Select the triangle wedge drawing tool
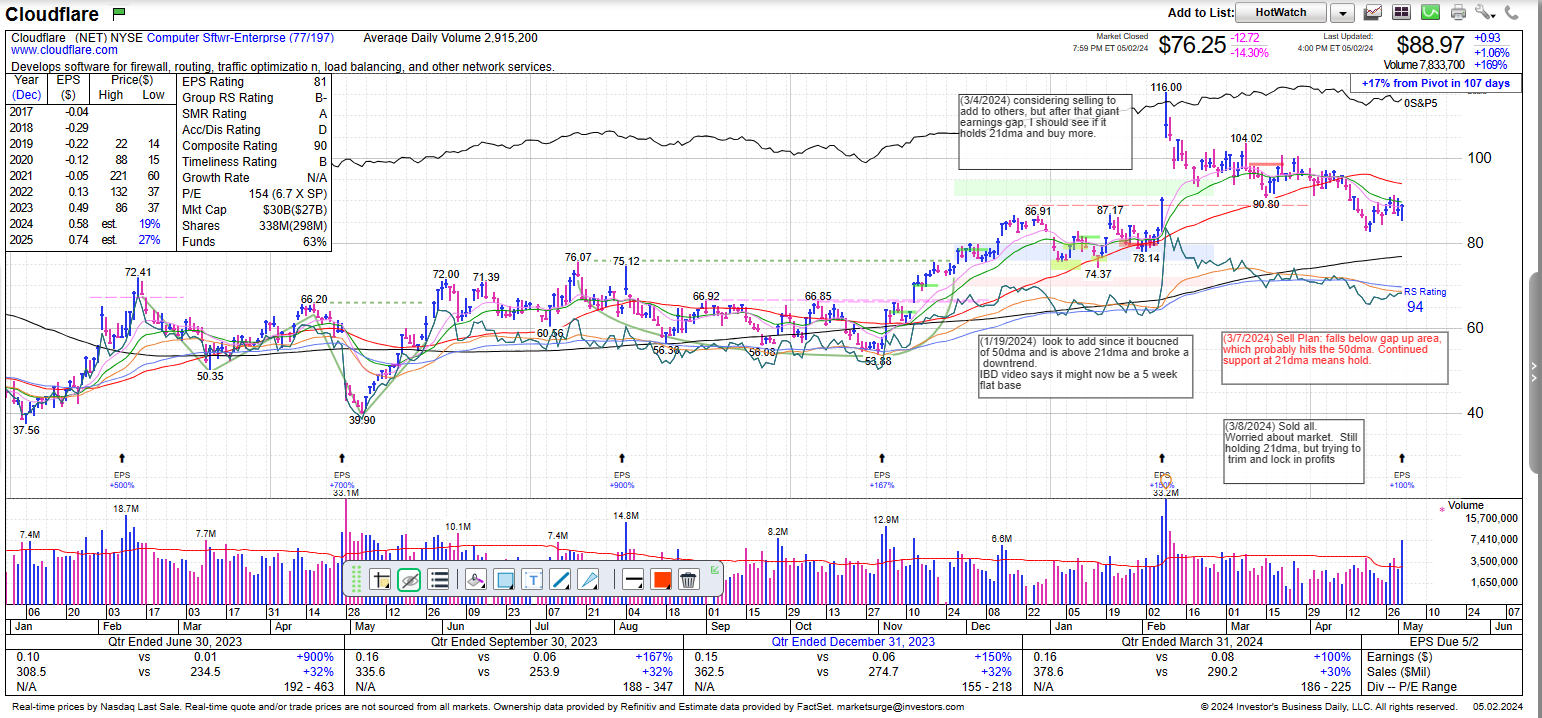1542x718 pixels. pos(589,579)
